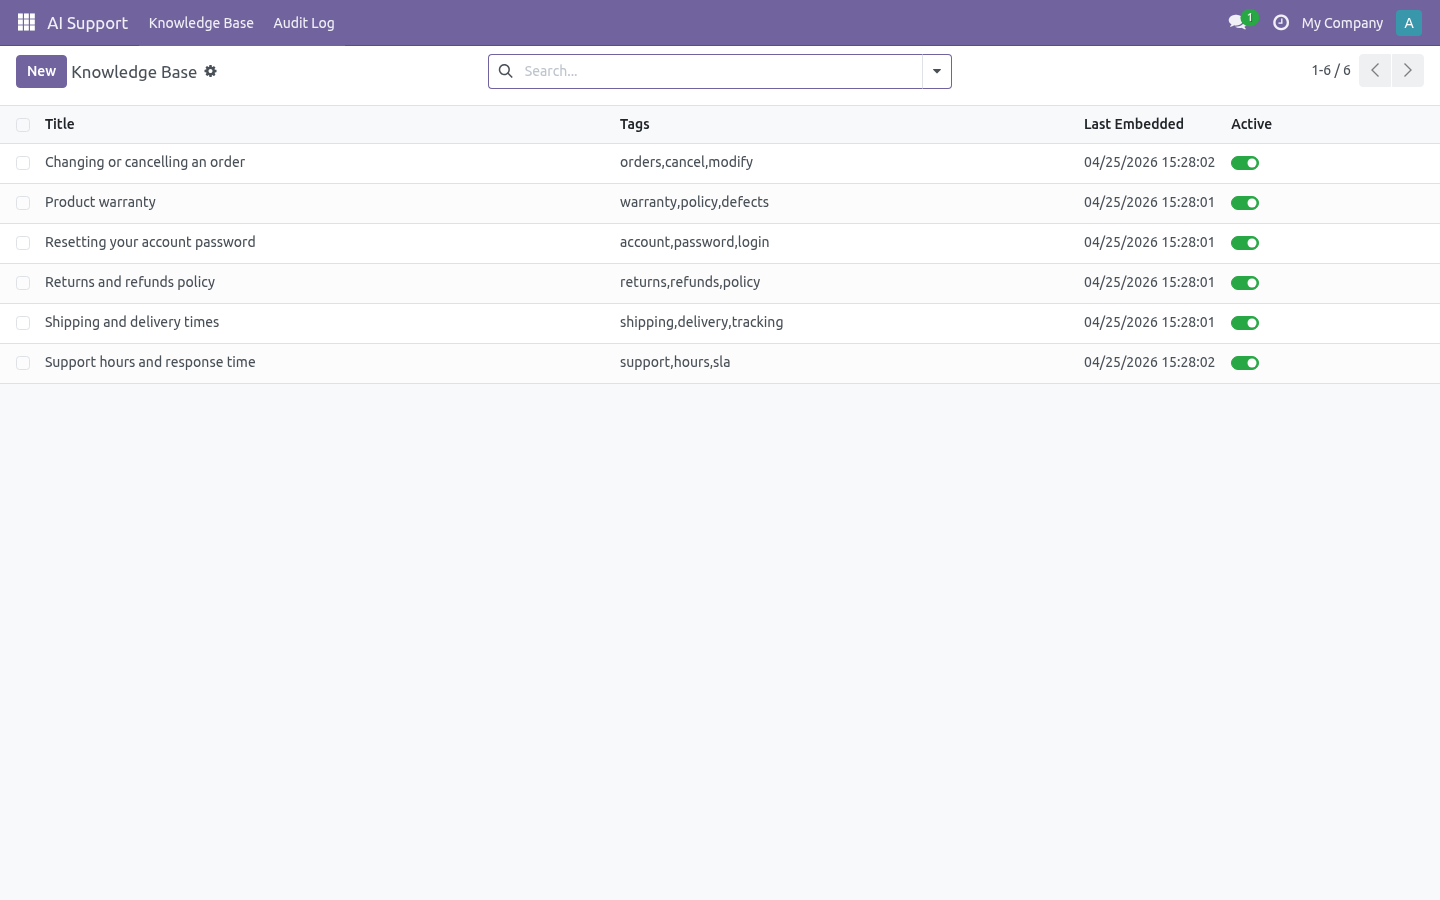Click the search magnifier icon
This screenshot has height=900, width=1440.
coord(506,71)
